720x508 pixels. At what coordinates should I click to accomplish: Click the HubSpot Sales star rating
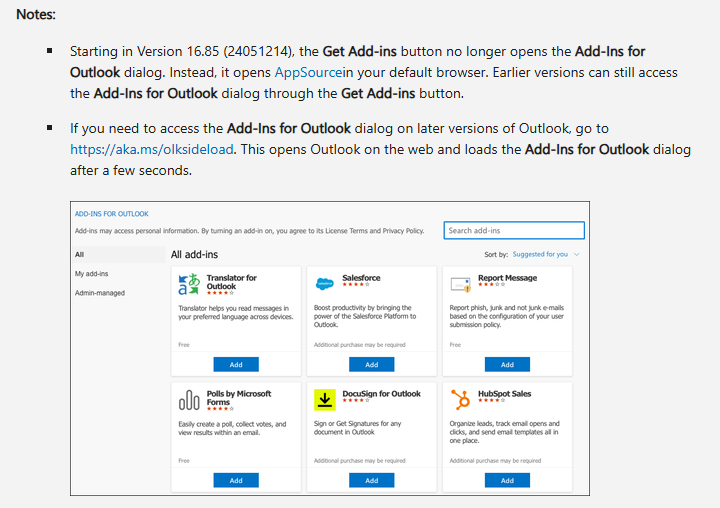(x=491, y=400)
